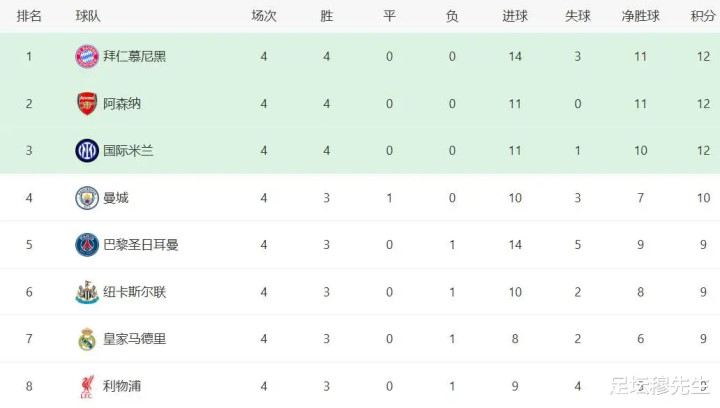This screenshot has width=720, height=408.
Task: Open the 阿森纳 team link
Action: click(x=123, y=103)
